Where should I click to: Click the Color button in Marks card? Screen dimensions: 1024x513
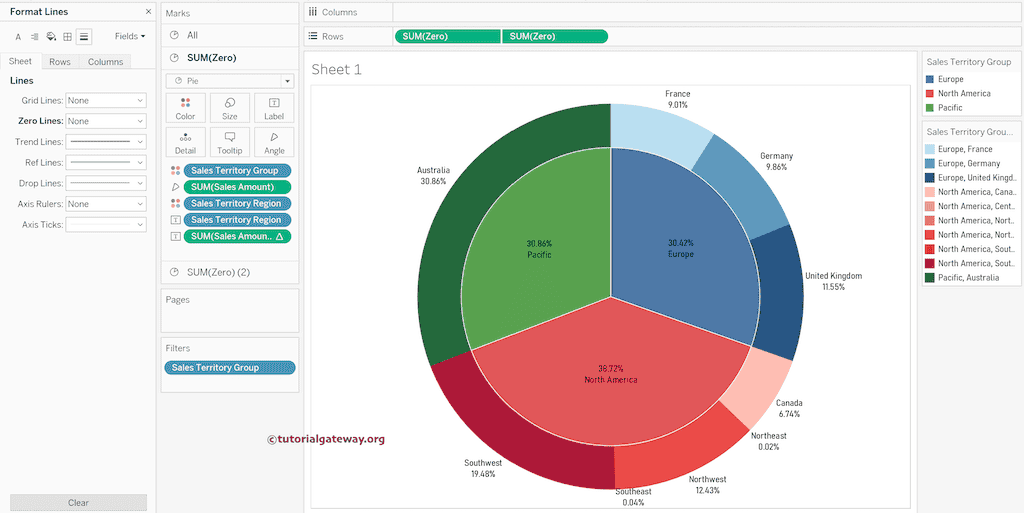click(185, 108)
